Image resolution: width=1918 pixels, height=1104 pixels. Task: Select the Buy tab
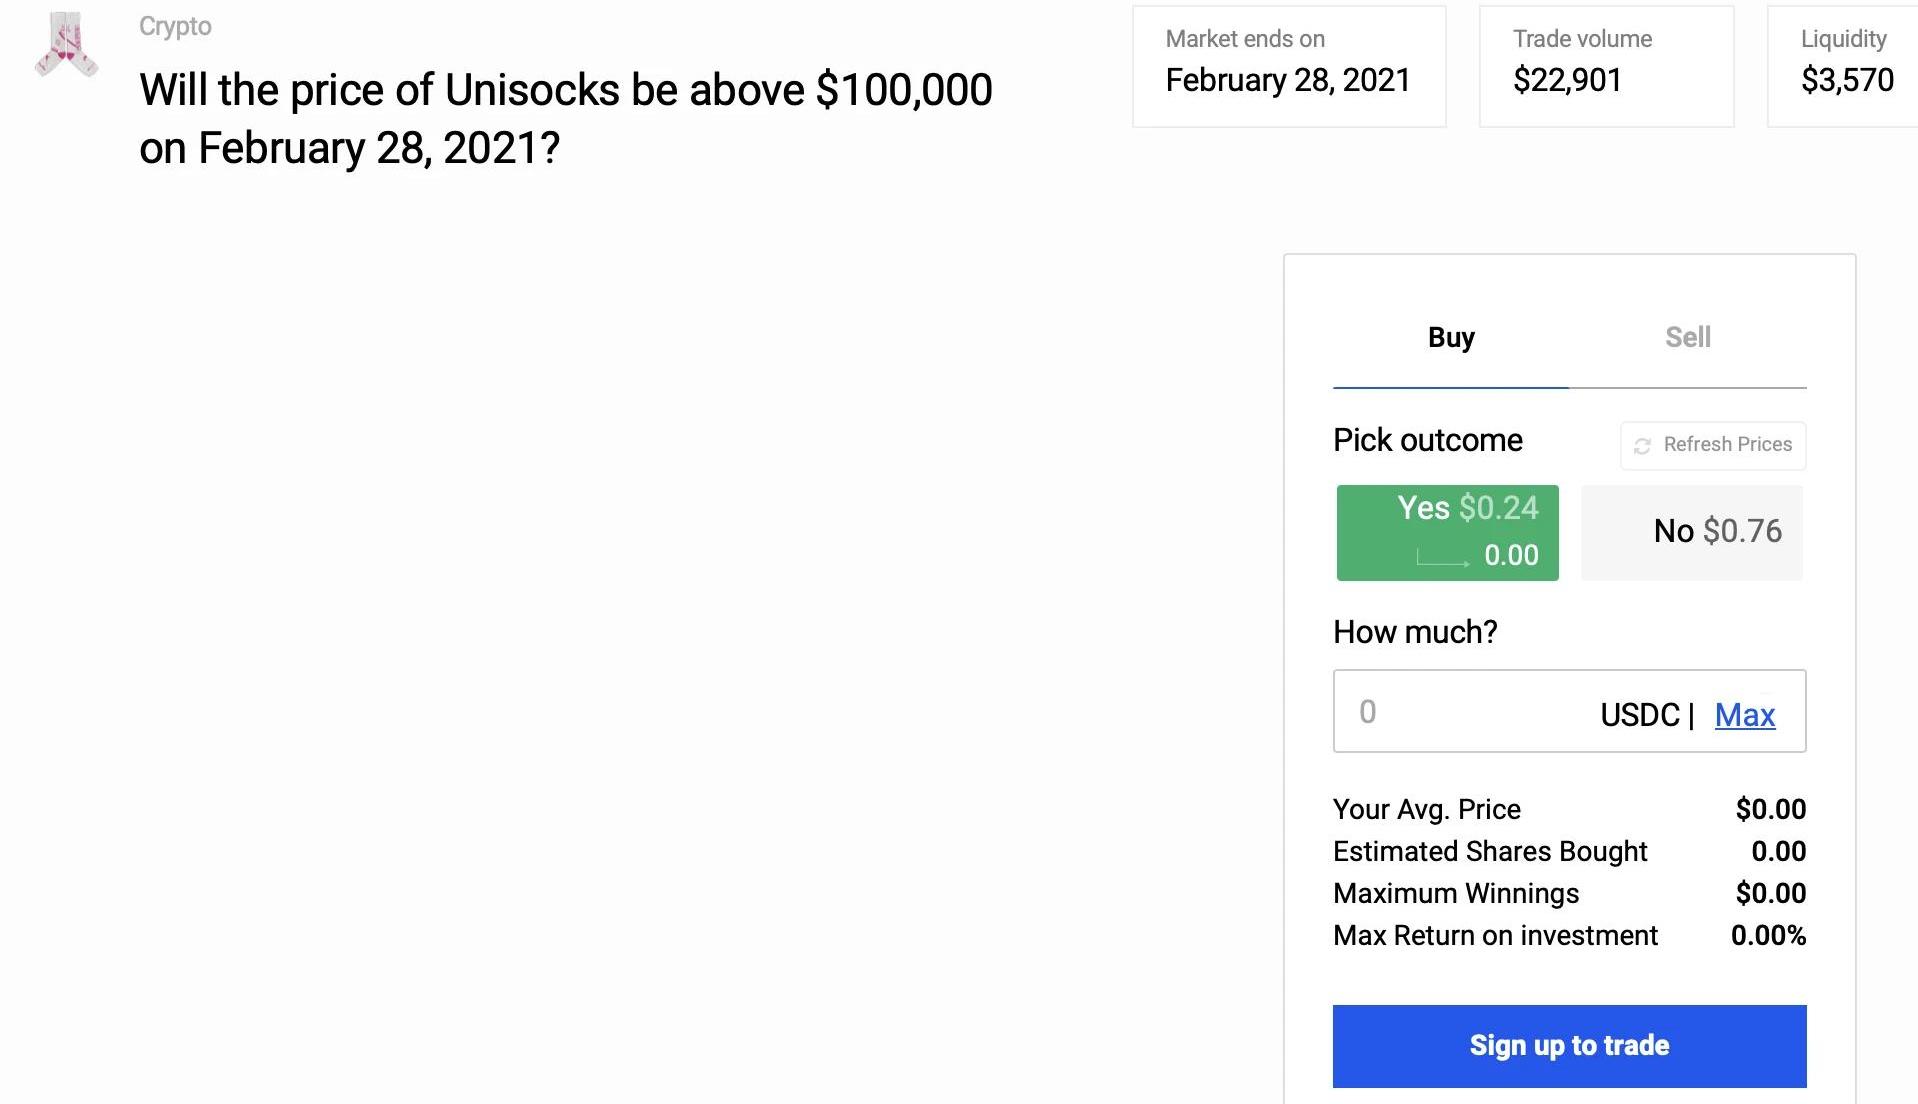[1450, 338]
